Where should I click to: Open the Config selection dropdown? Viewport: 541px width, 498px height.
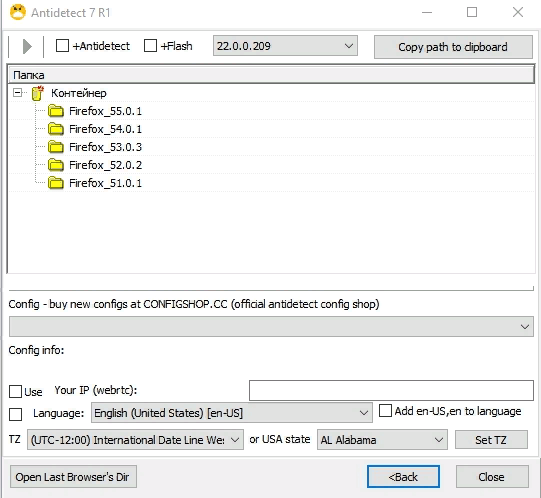(x=271, y=326)
